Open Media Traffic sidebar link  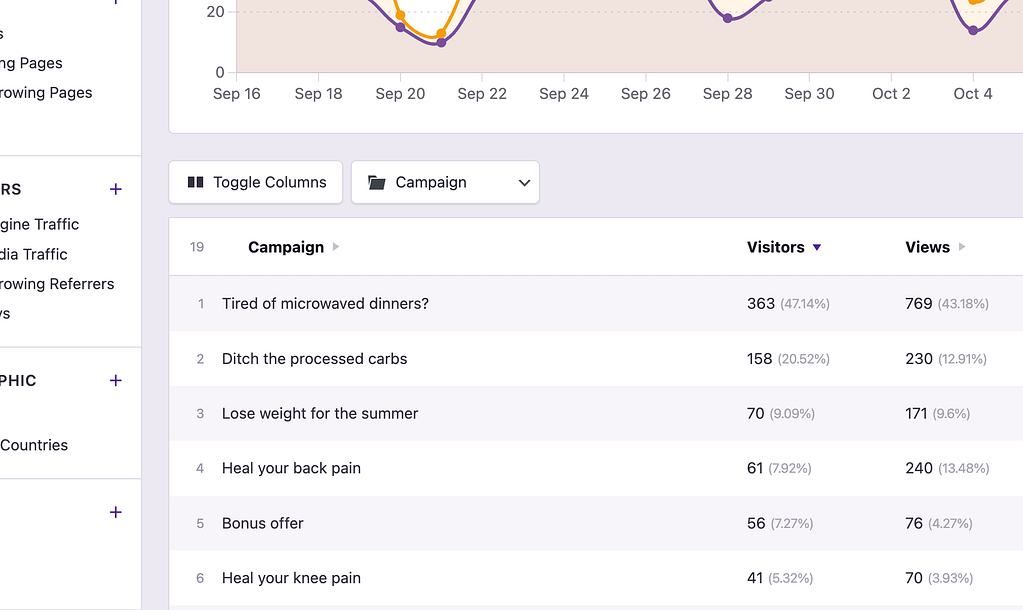[33, 254]
